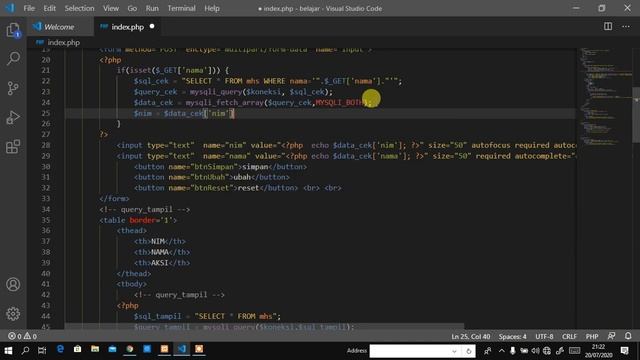Screen dimensions: 640x360
Task: Click line number 25 in the gutter
Action: (x=46, y=113)
